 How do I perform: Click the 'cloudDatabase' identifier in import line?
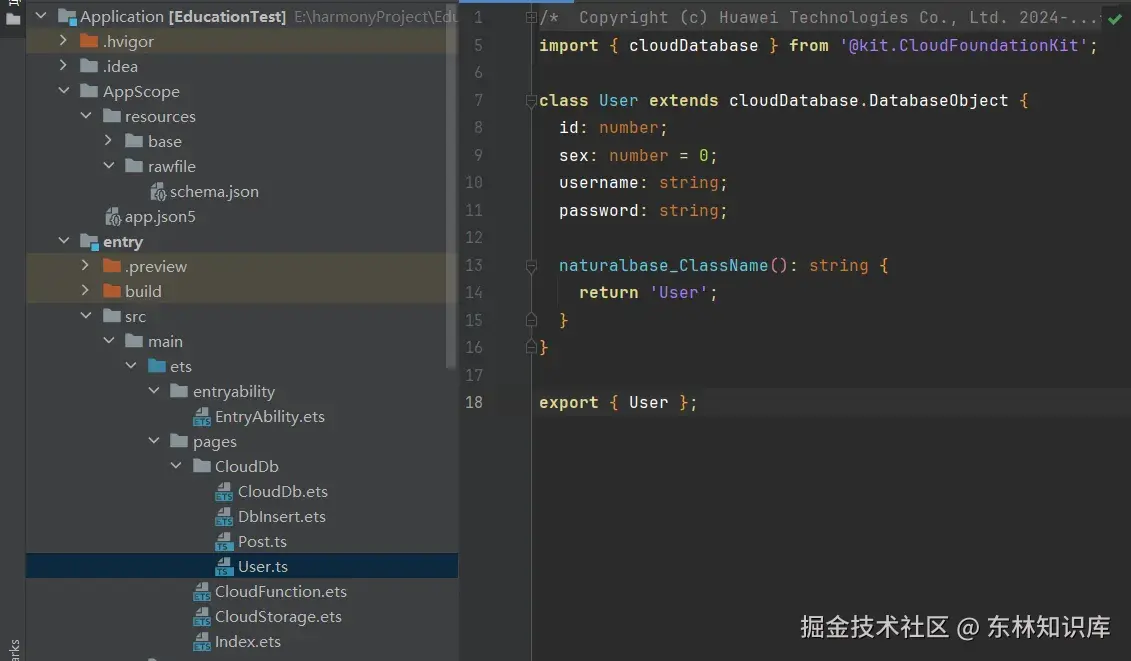point(693,45)
